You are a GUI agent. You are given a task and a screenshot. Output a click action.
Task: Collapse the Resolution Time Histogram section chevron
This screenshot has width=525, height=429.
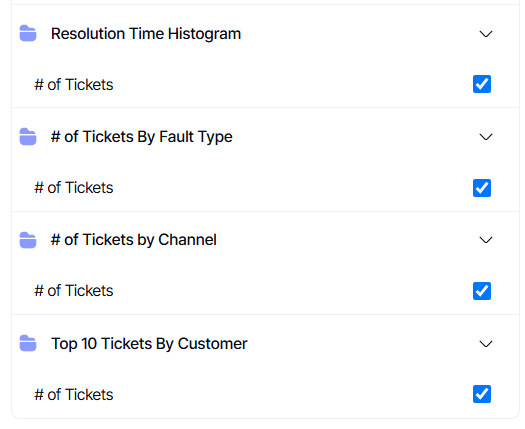click(x=485, y=34)
